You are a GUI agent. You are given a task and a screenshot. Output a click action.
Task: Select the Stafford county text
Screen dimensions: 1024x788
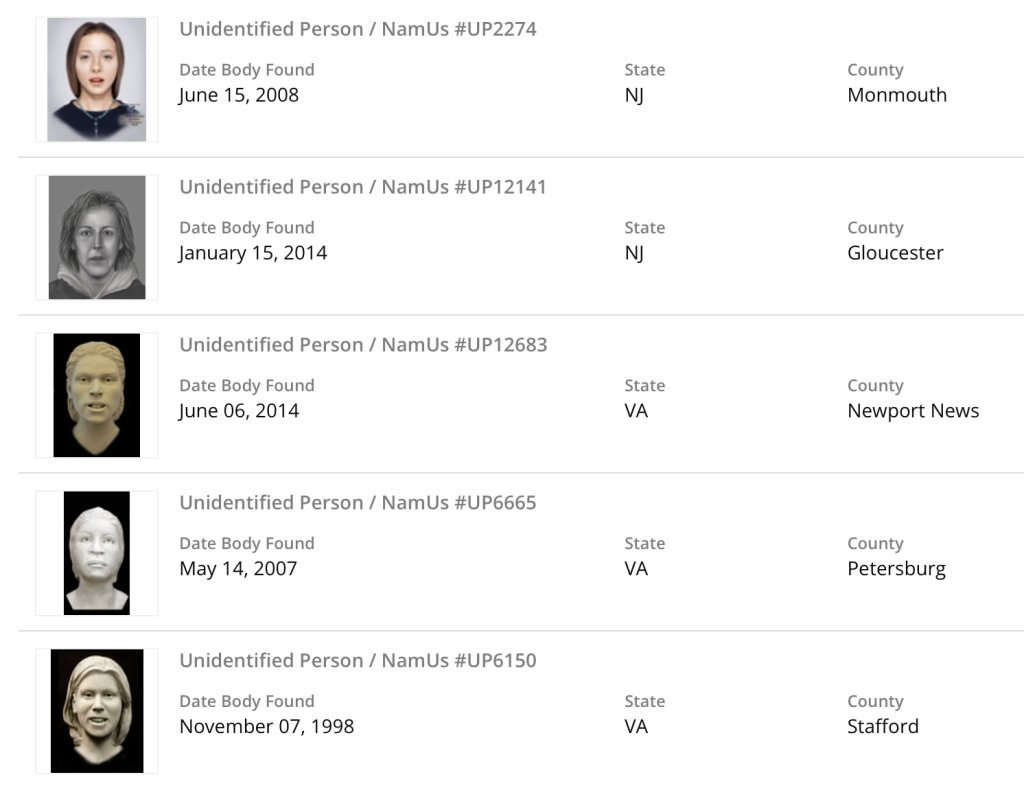pos(883,727)
